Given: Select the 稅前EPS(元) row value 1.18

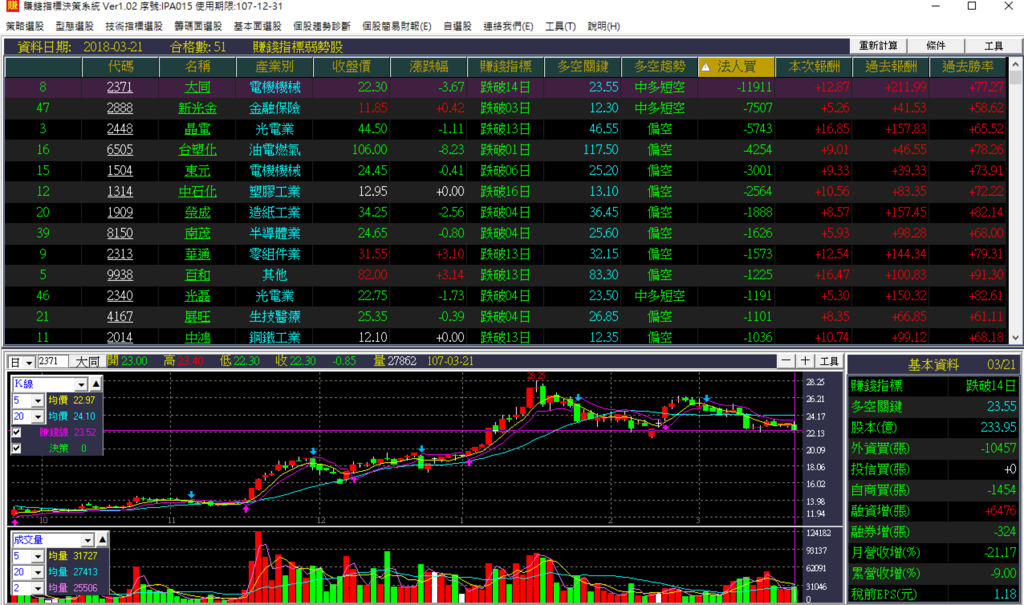Looking at the screenshot, I should click(1004, 595).
